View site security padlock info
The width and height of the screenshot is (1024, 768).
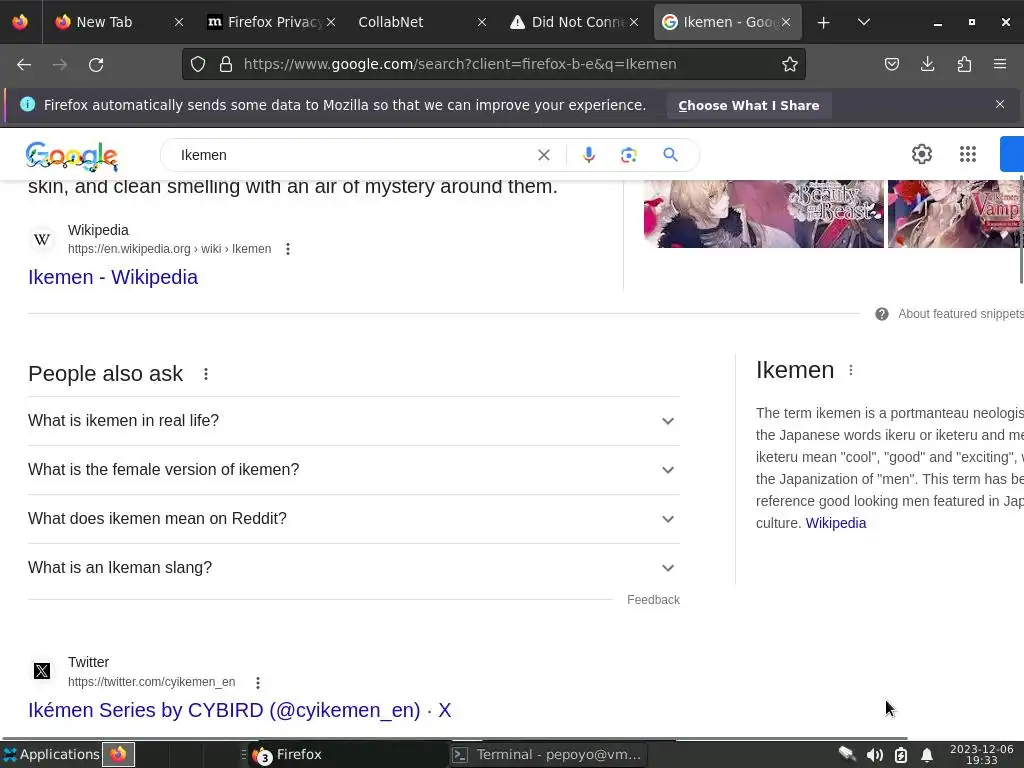pos(226,64)
